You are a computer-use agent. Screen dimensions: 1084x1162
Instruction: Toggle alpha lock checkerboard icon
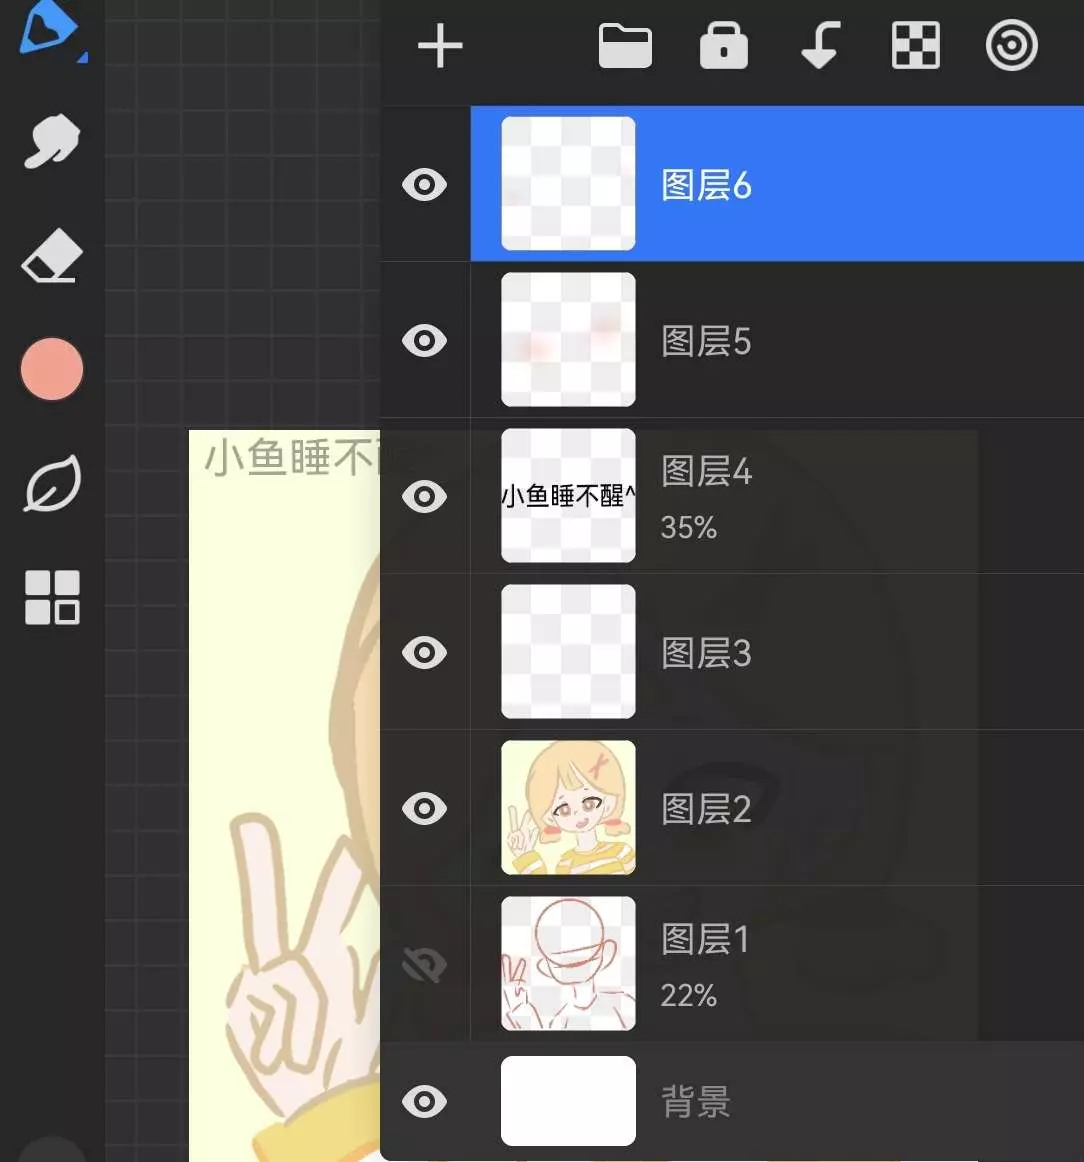(x=915, y=47)
